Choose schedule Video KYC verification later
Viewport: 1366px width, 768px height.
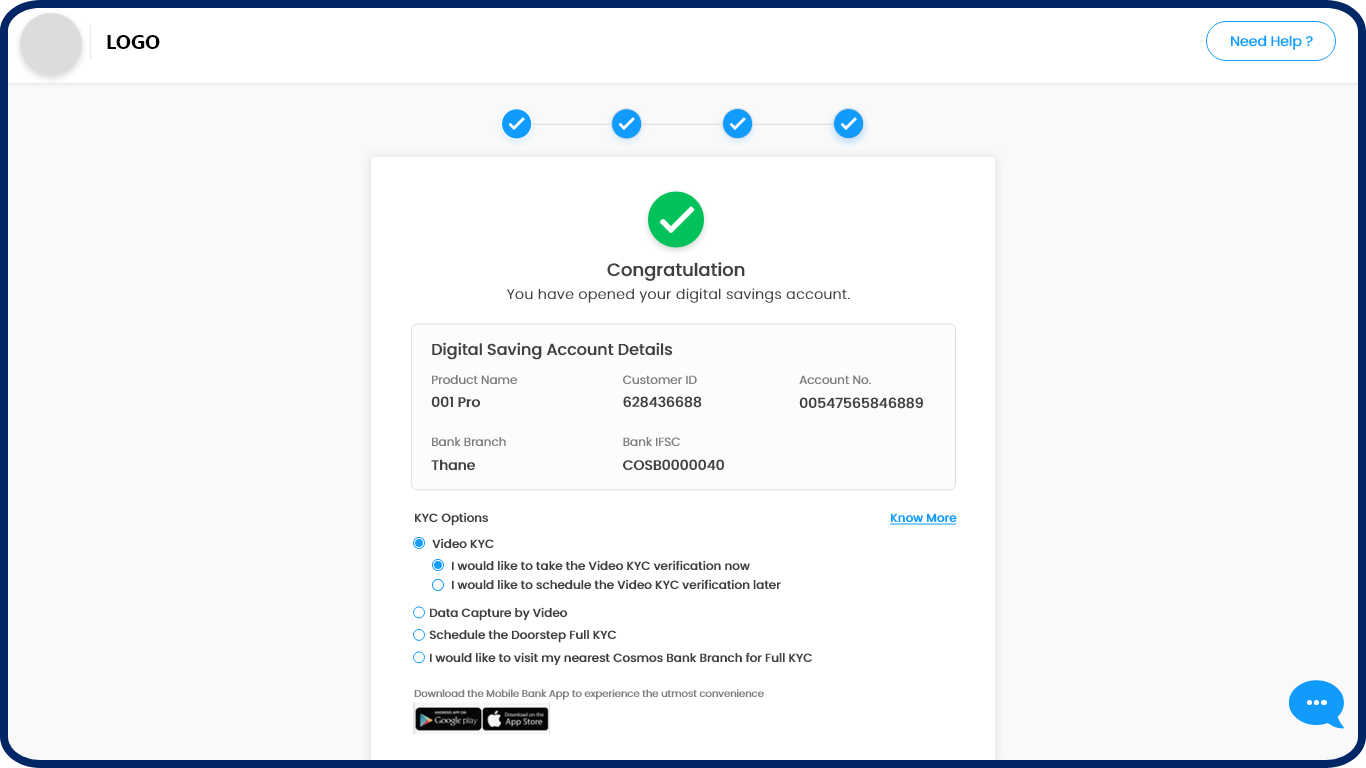438,585
